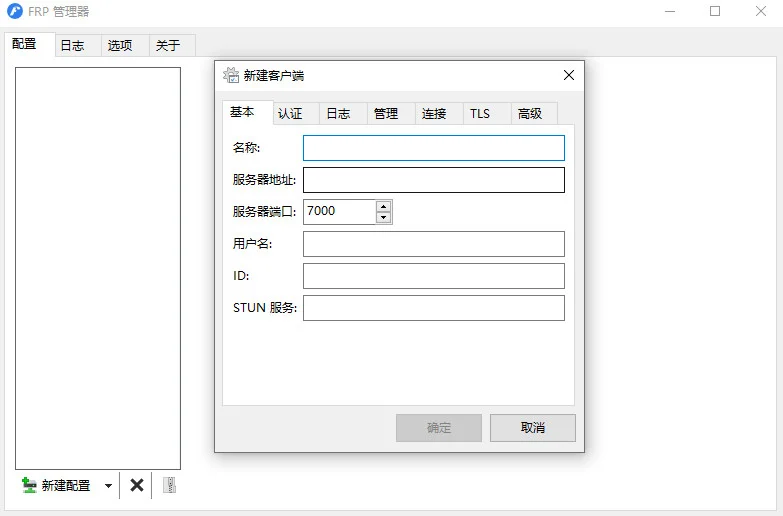Screen dimensions: 783x516
Task: Focus the 用户名 input field
Action: 434,244
